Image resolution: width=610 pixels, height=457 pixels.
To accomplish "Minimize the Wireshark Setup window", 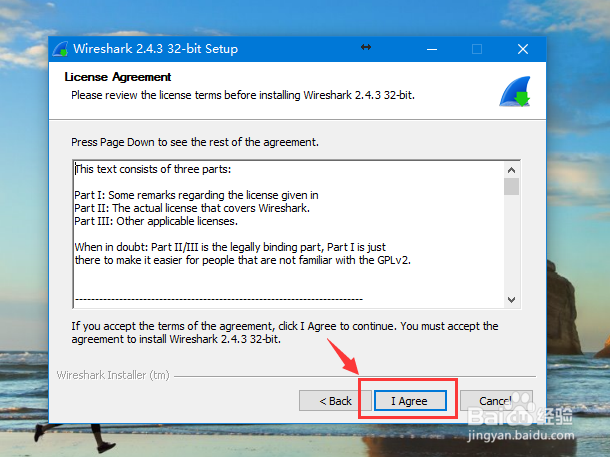I will [432, 49].
